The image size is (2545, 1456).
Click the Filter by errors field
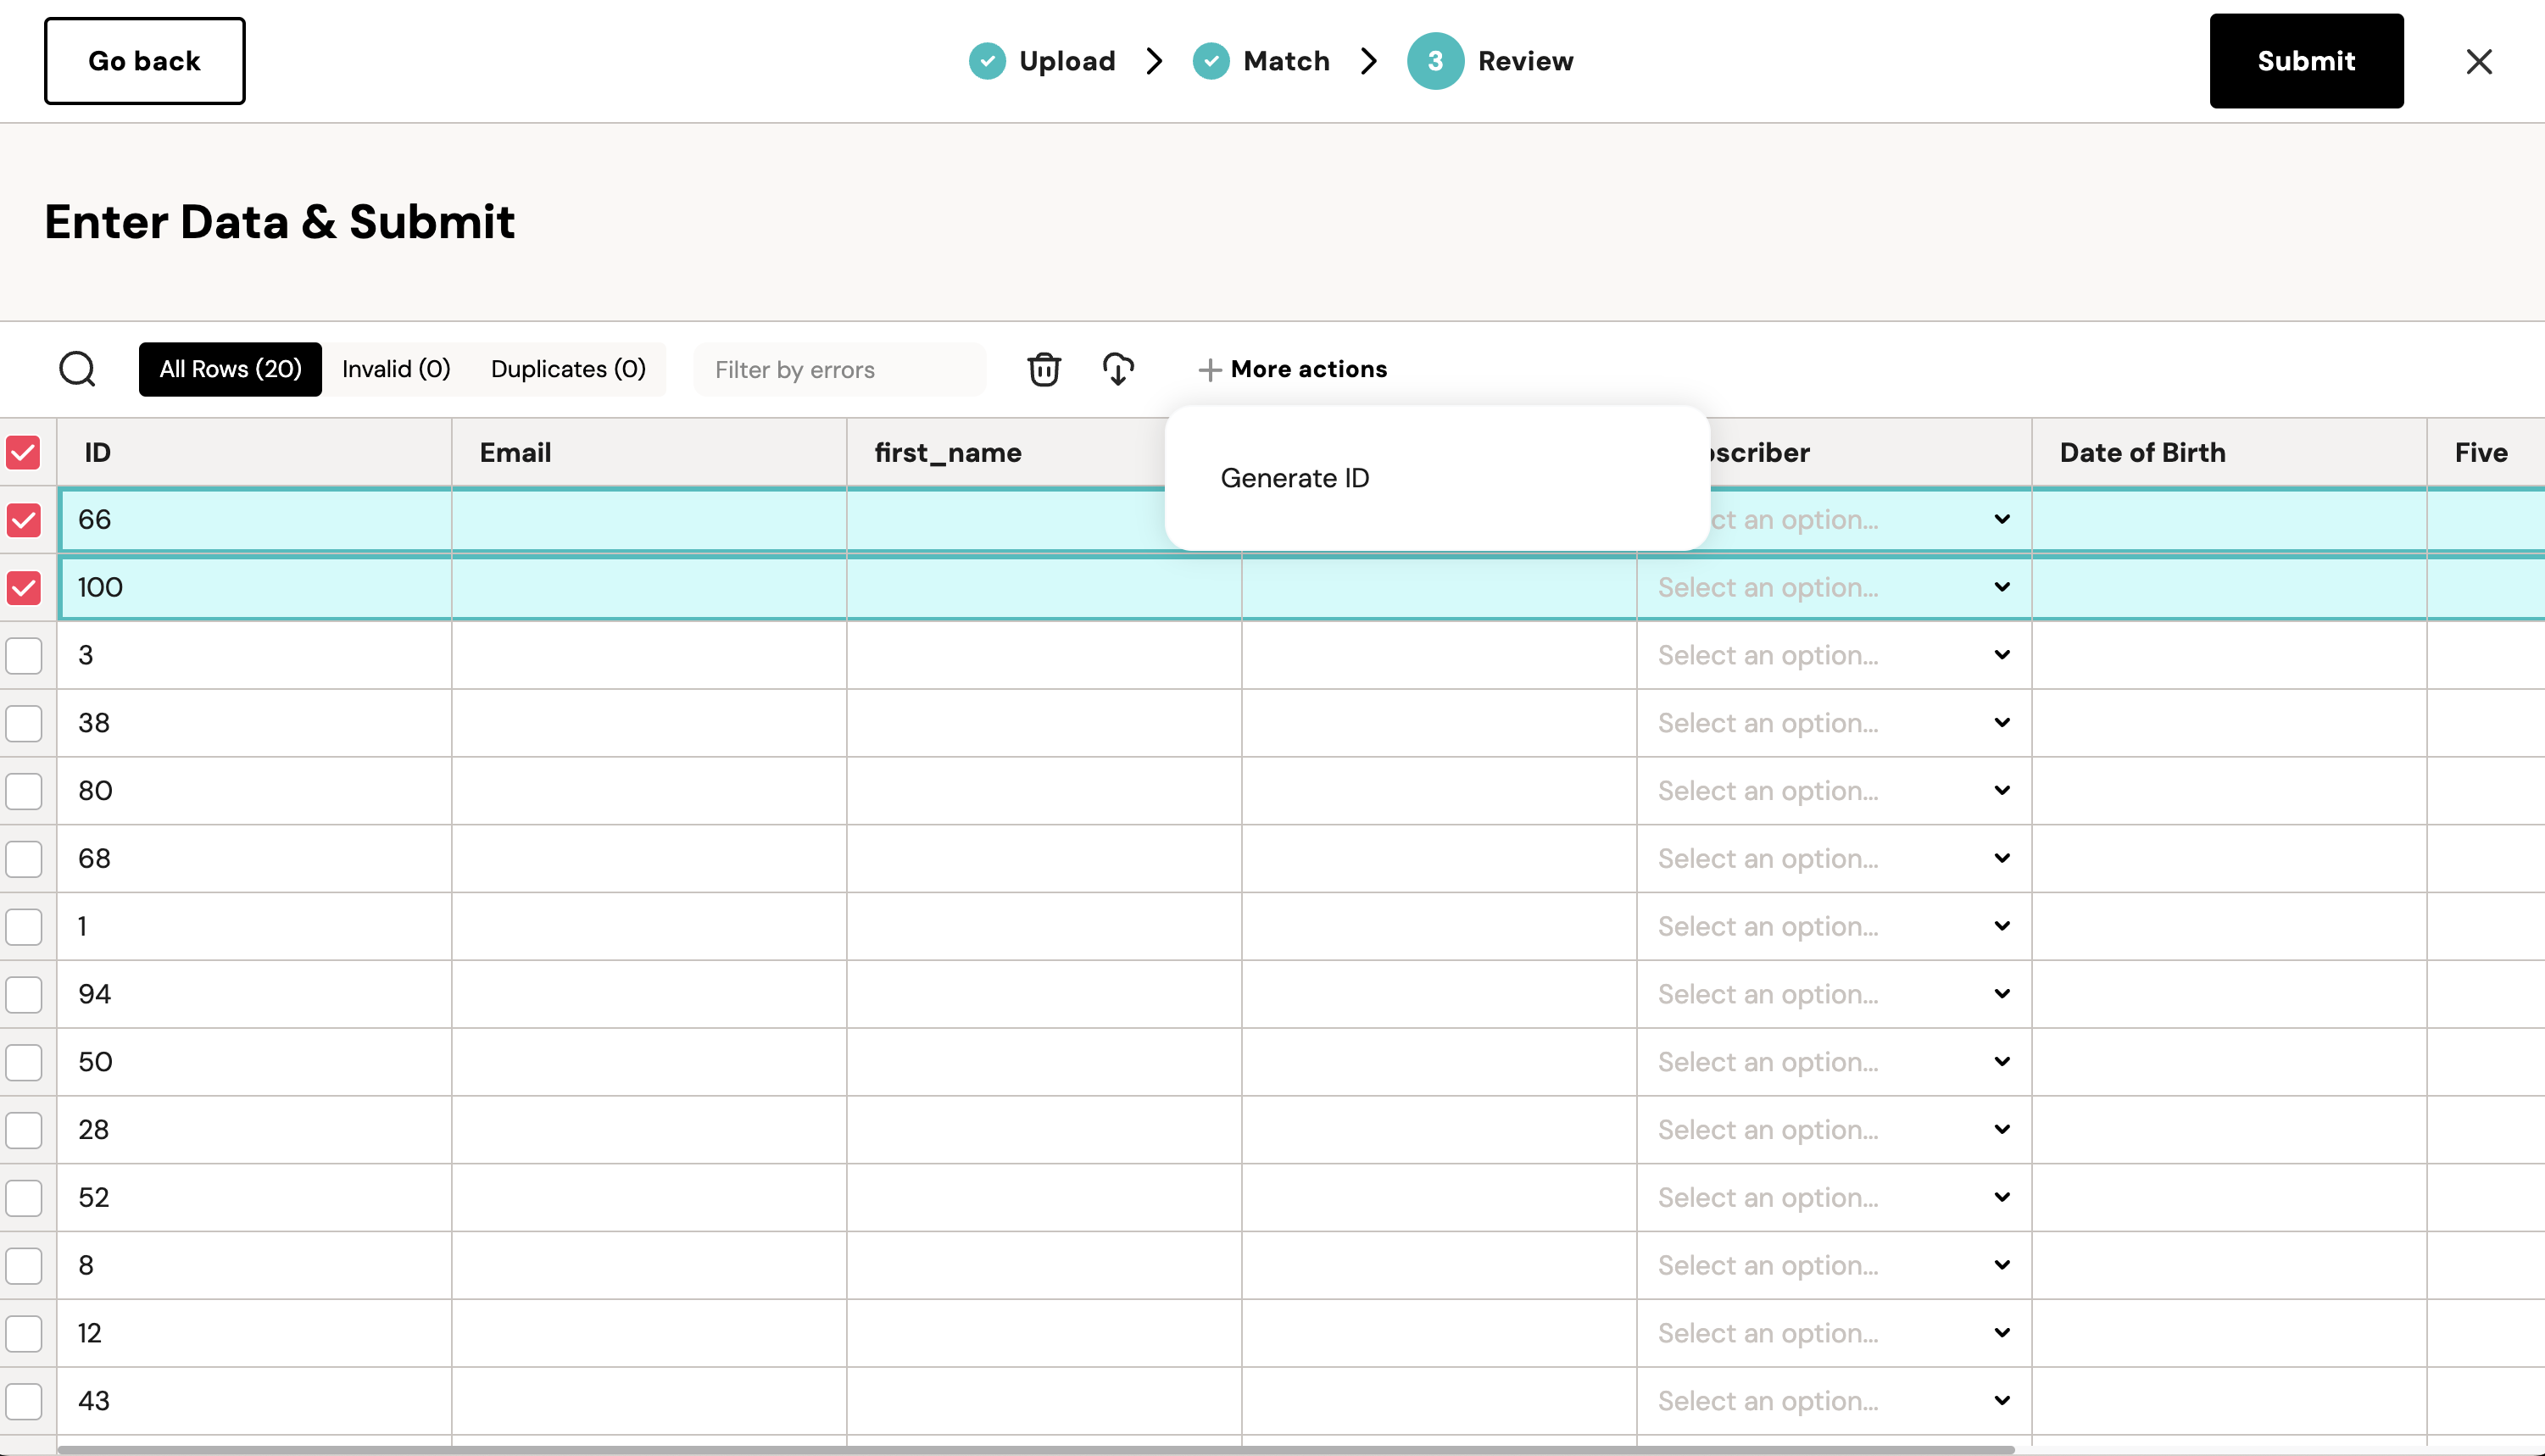coord(839,370)
